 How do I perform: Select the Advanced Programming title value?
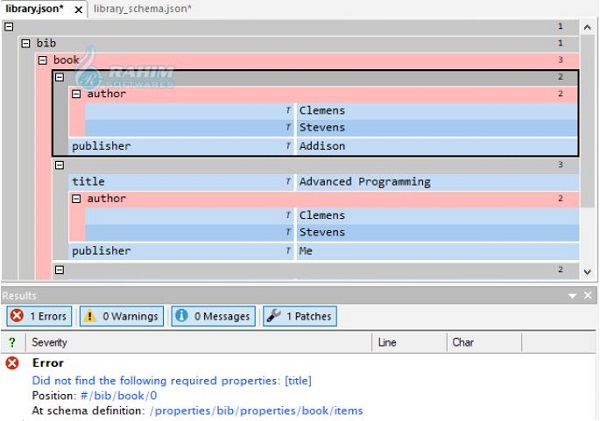pos(437,182)
